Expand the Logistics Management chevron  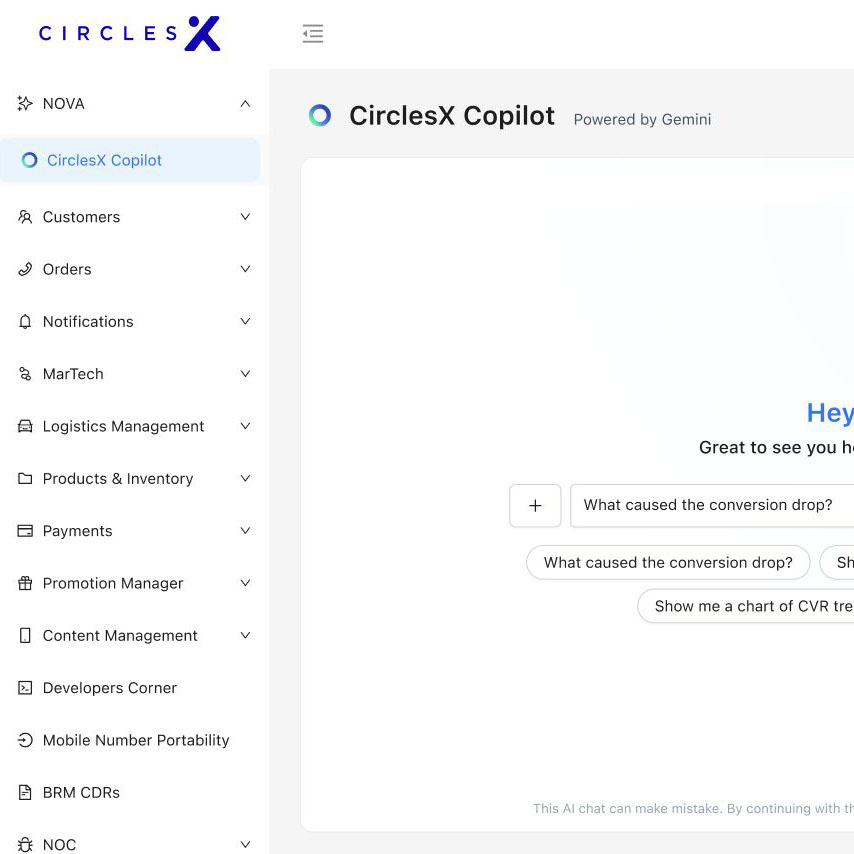point(245,426)
